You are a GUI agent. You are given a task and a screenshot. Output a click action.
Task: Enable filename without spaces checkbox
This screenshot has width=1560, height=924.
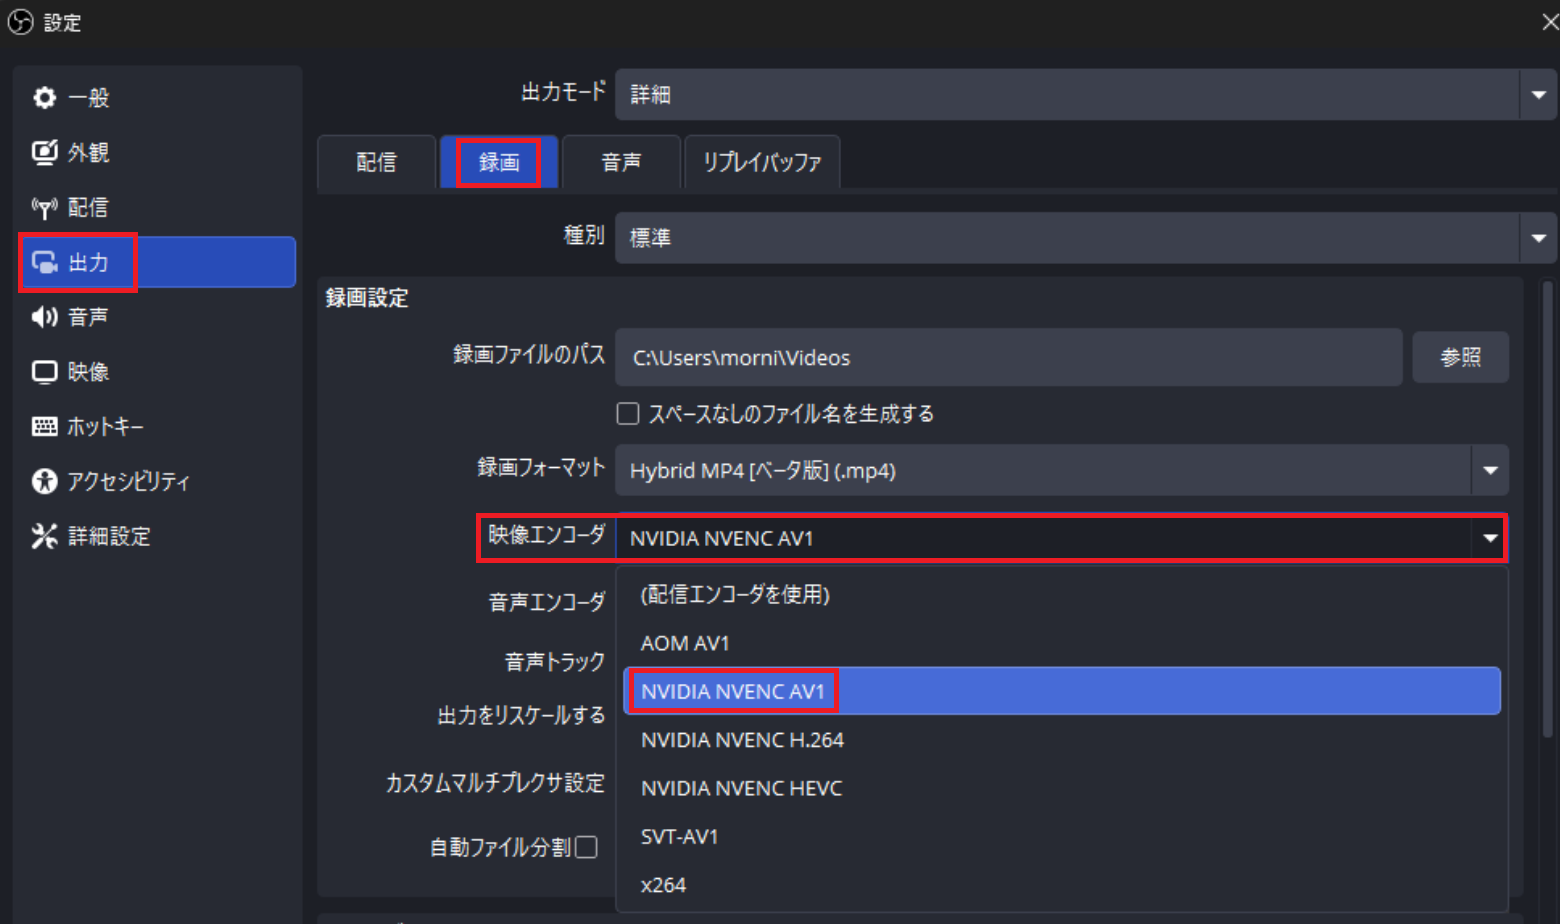(628, 414)
